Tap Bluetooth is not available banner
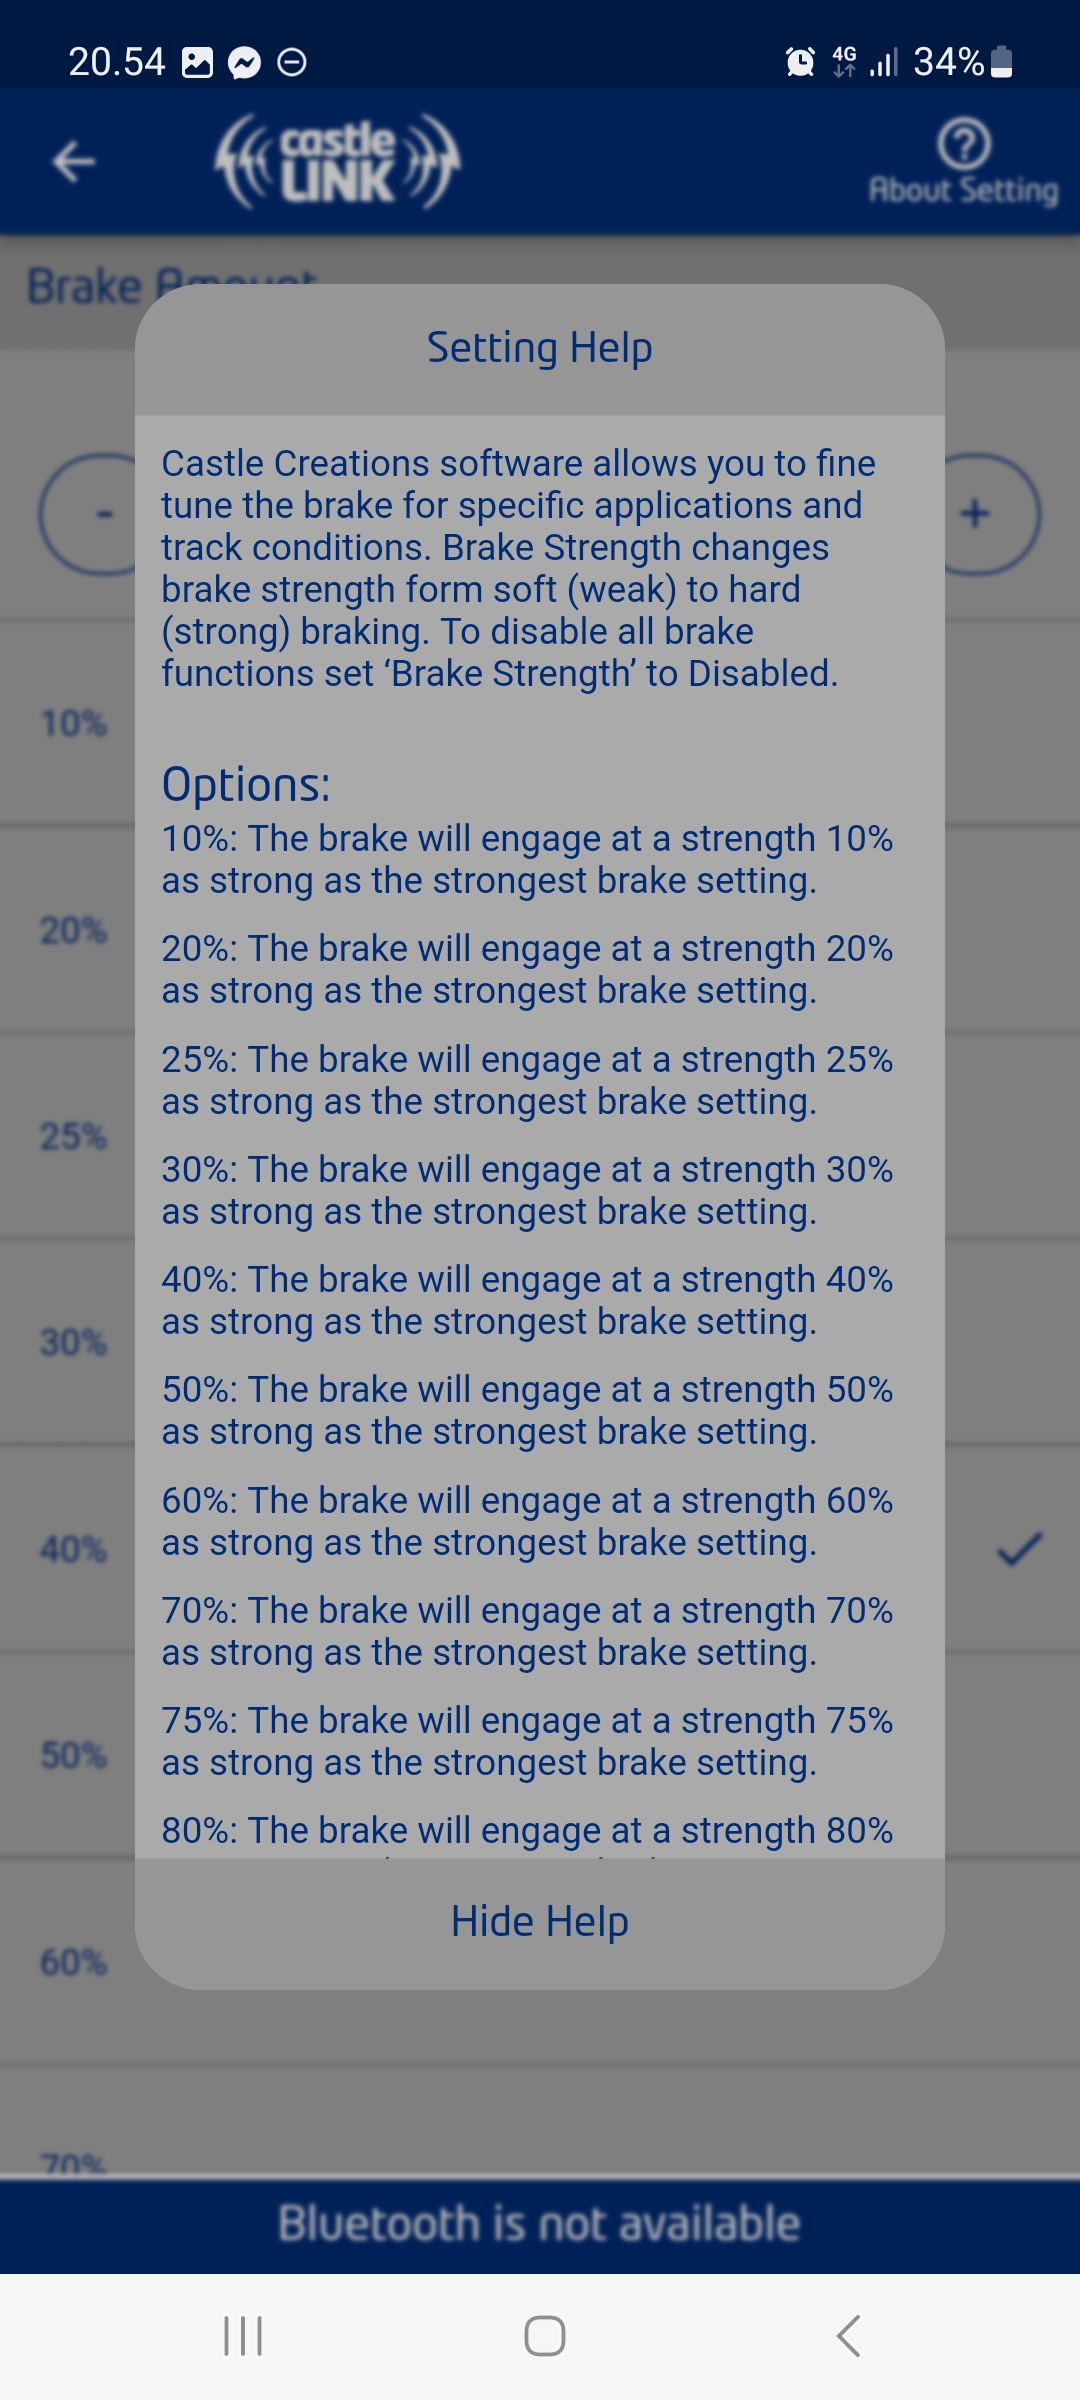The height and width of the screenshot is (2400, 1080). coord(539,2224)
